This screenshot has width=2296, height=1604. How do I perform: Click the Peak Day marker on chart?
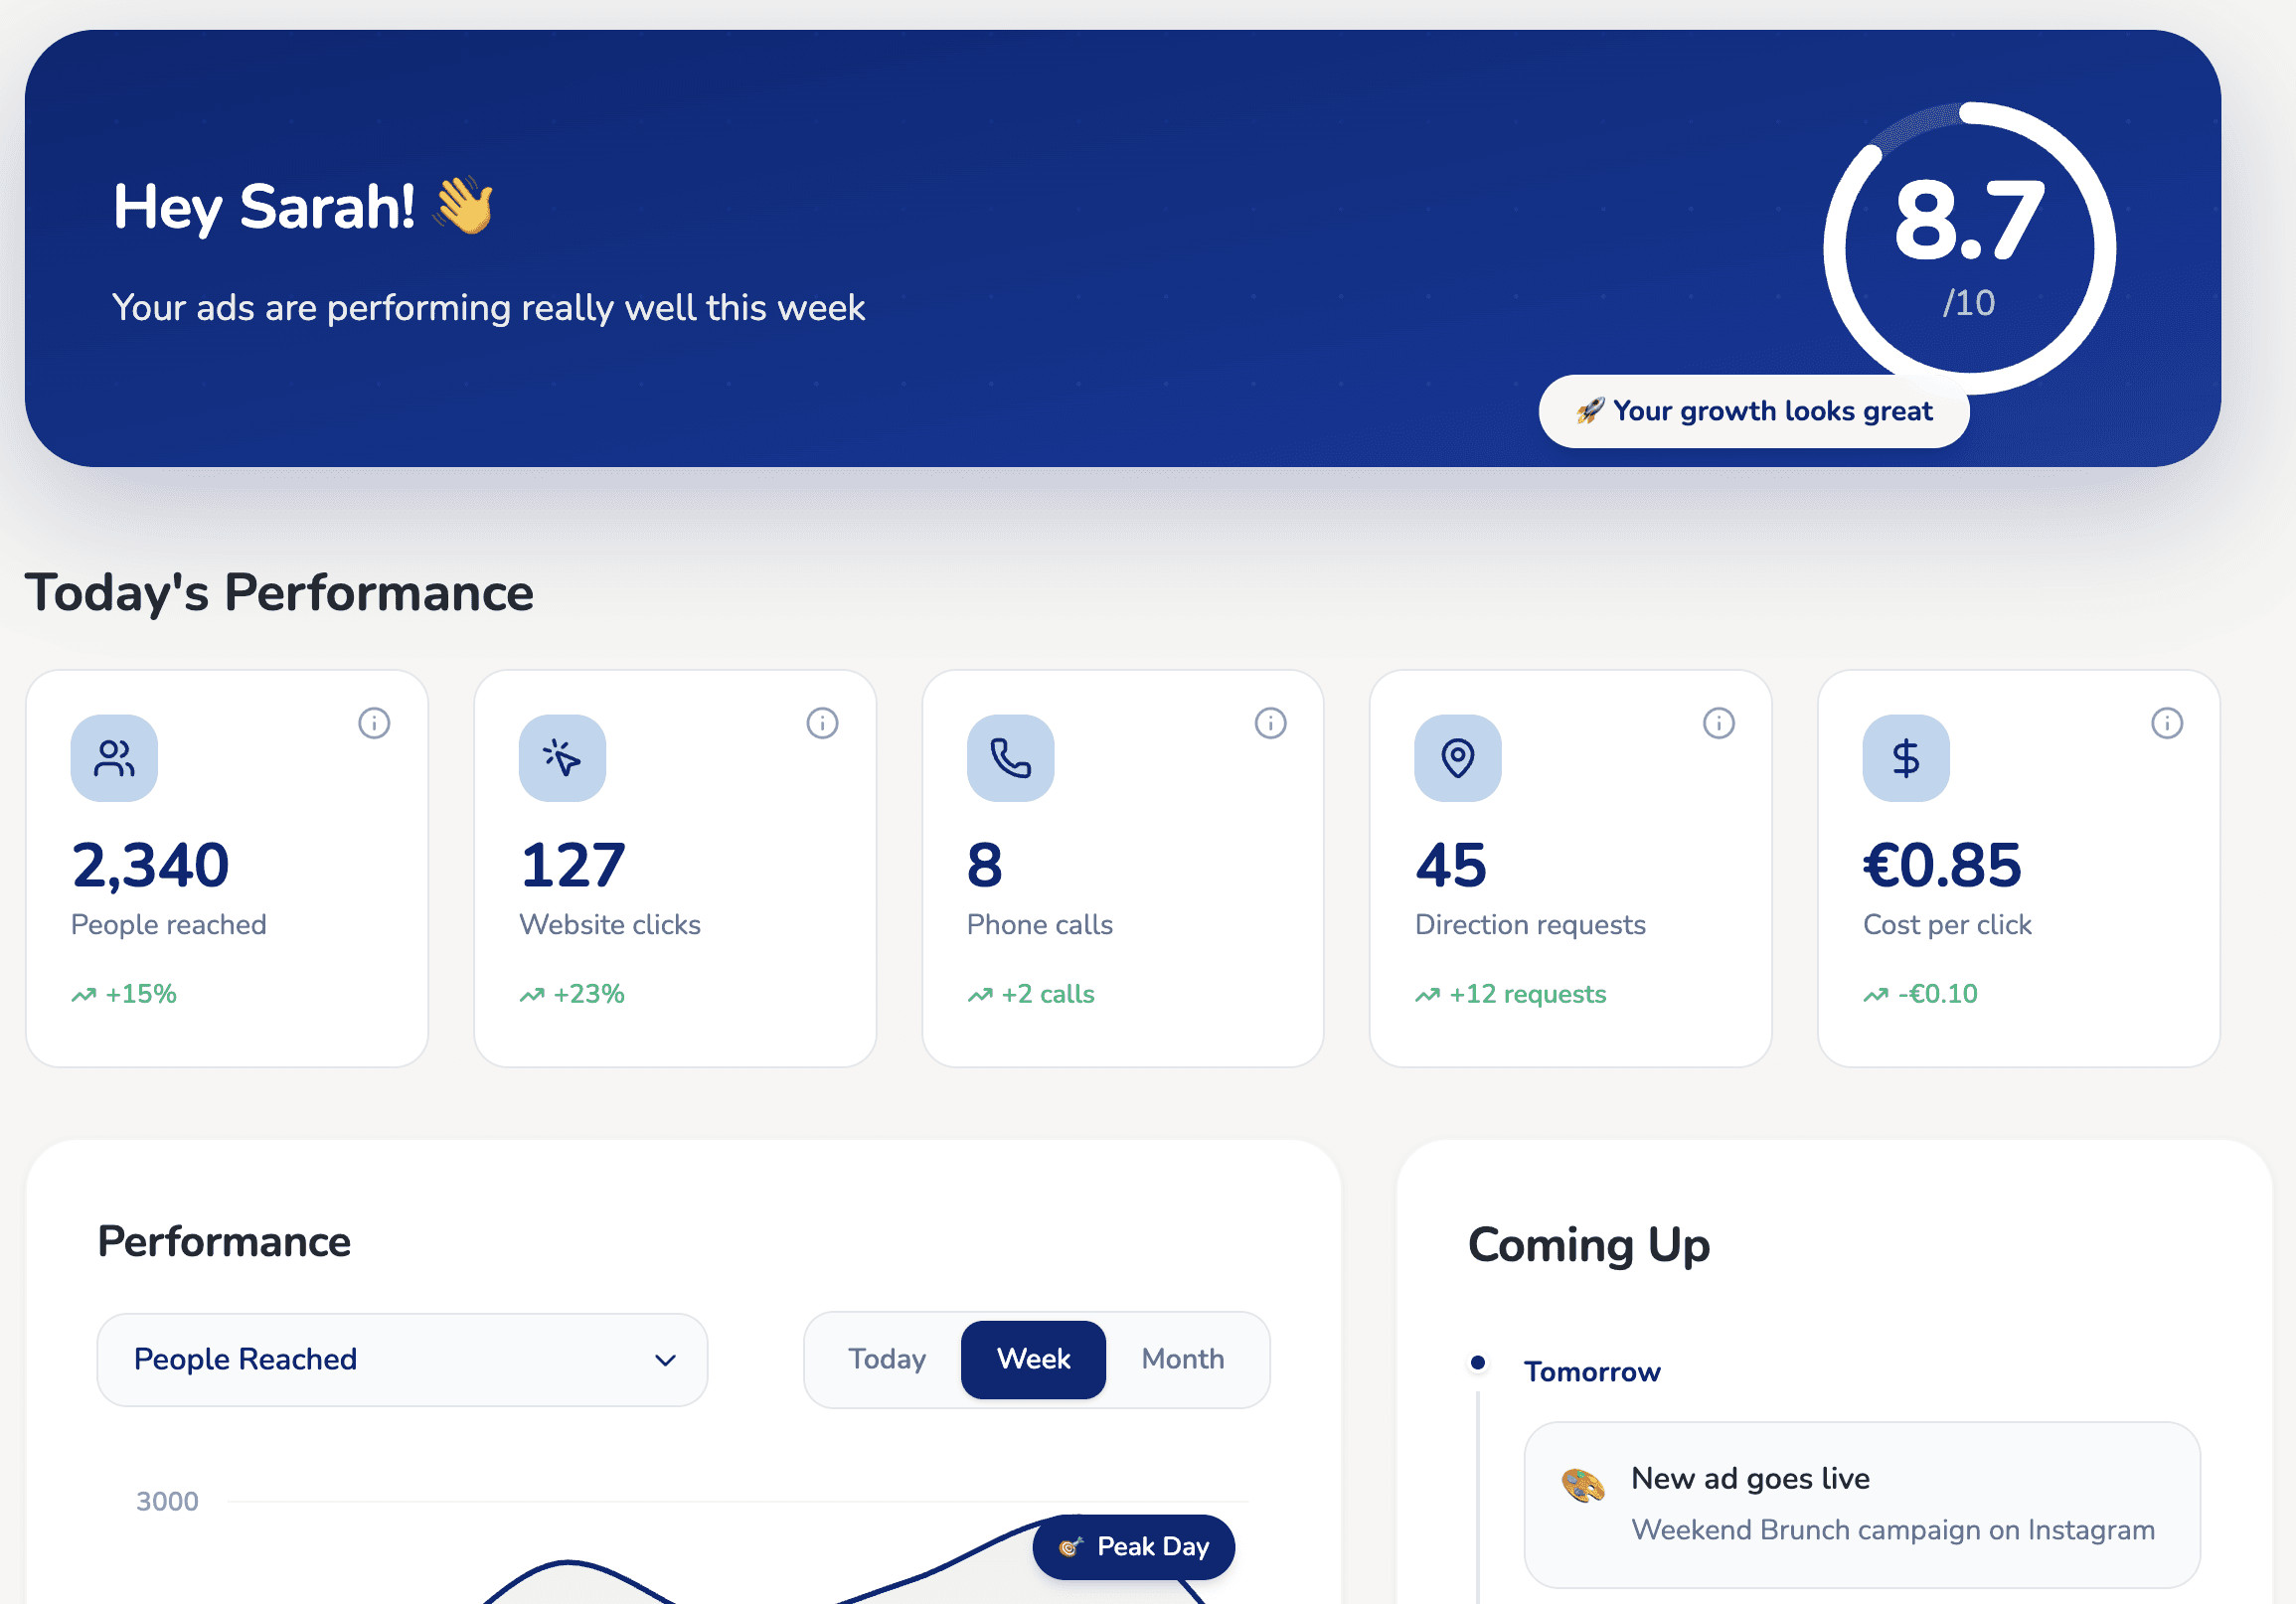[1132, 1547]
